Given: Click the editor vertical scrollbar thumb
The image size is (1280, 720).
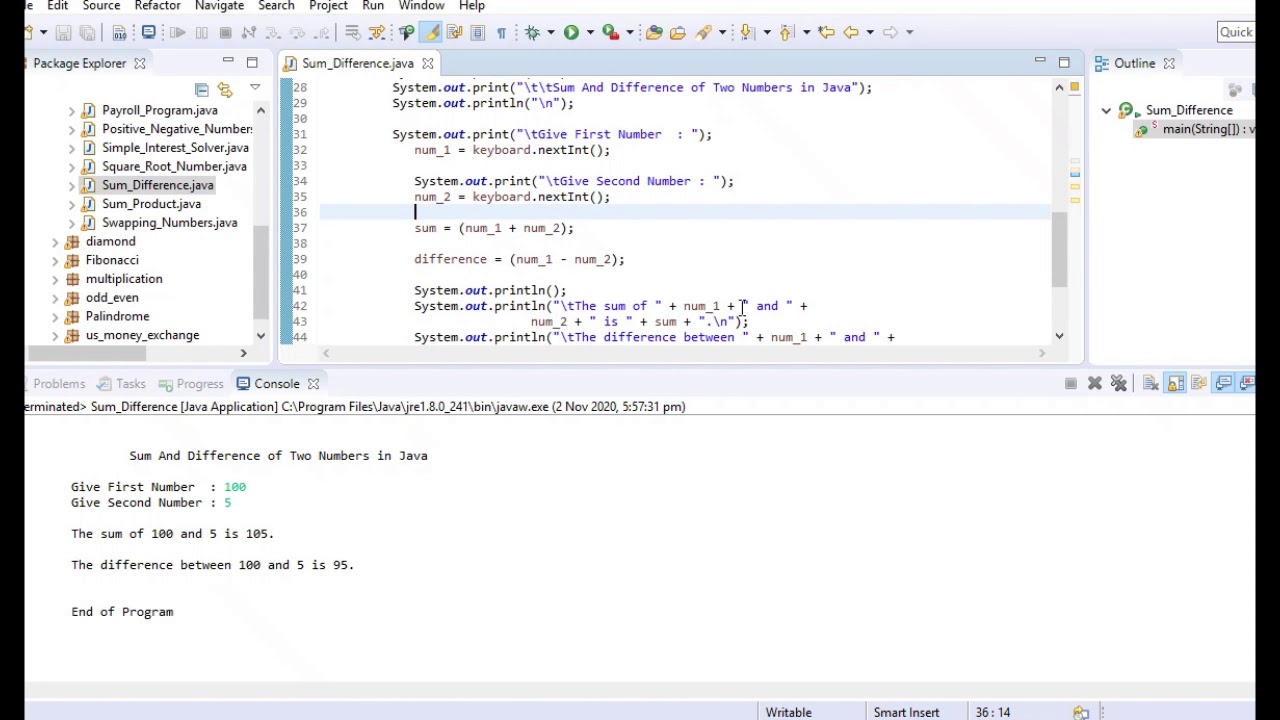Looking at the screenshot, I should tap(1059, 251).
